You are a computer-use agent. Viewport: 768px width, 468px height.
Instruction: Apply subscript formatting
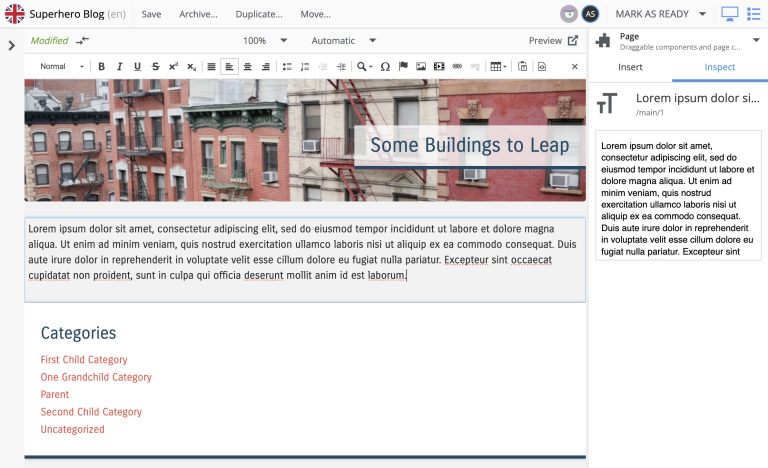pyautogui.click(x=192, y=67)
